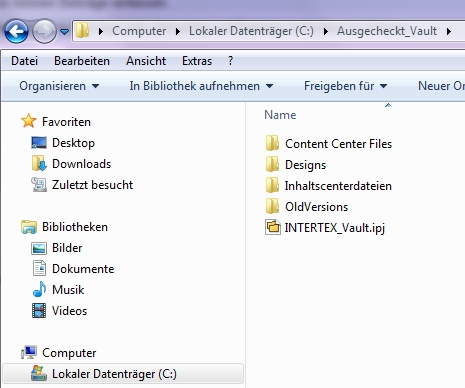Screen dimensions: 465x388
Task: Open the Datei menu
Action: (24, 61)
